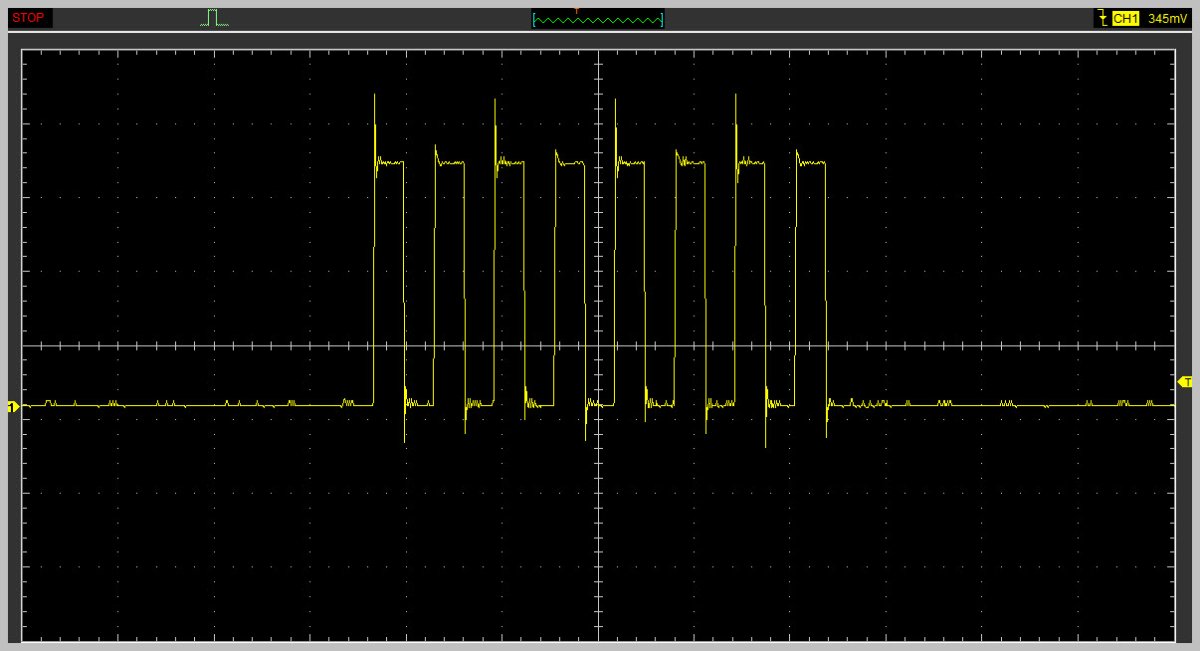This screenshot has height=651, width=1200.
Task: Click the yellow channel 1 ground marker
Action: tap(13, 407)
